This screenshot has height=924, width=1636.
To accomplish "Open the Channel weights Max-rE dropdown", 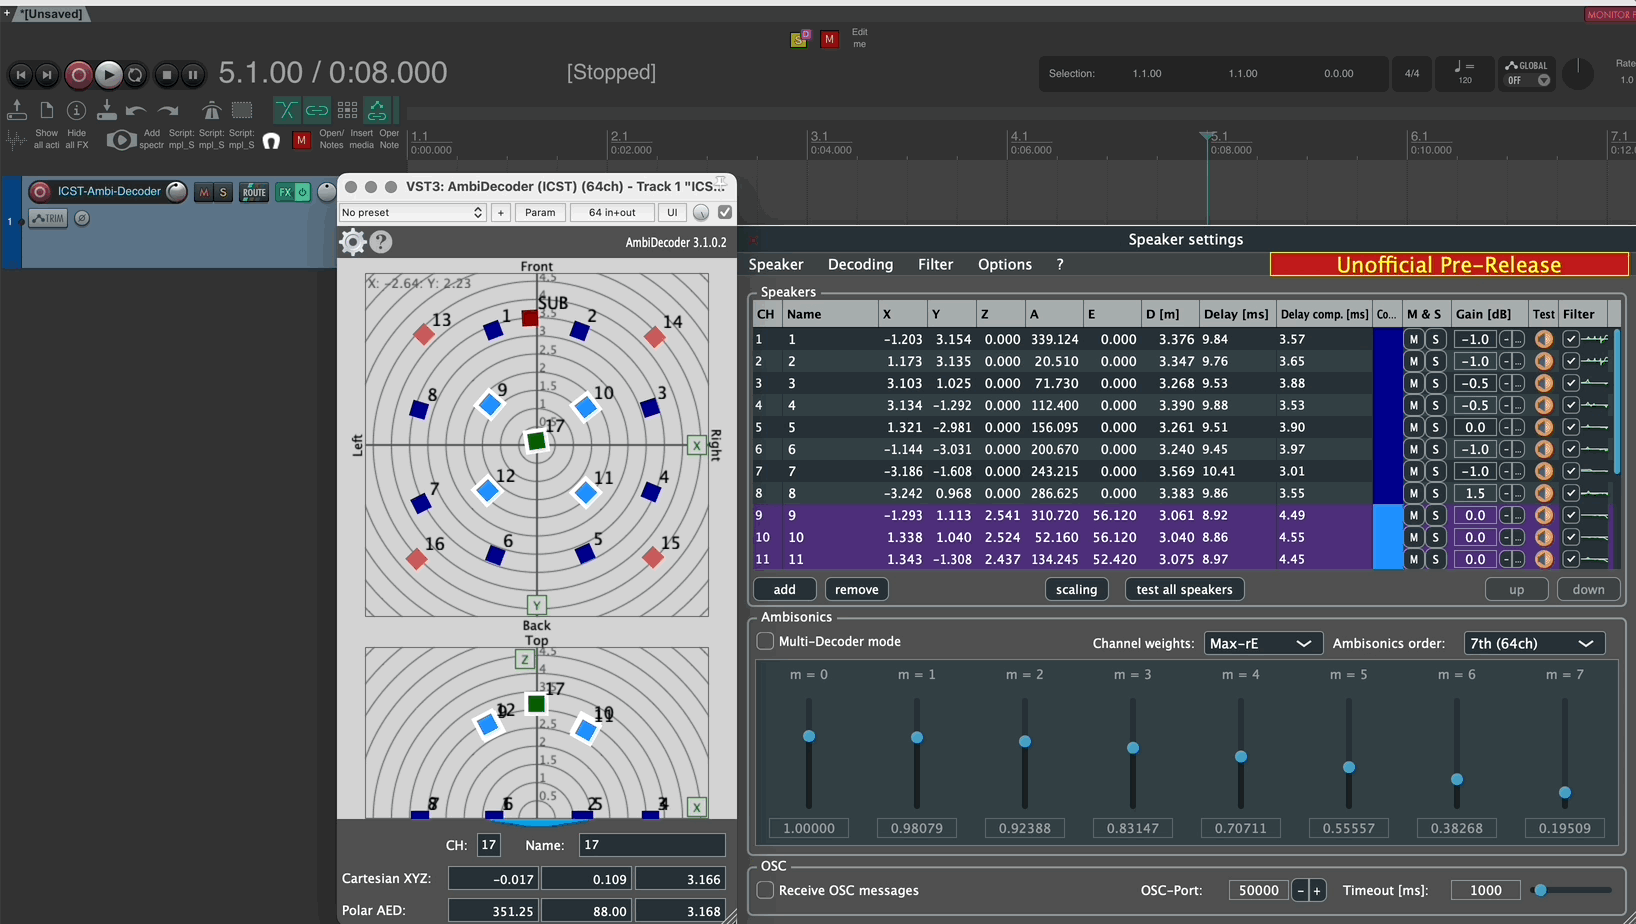I will pos(1262,644).
